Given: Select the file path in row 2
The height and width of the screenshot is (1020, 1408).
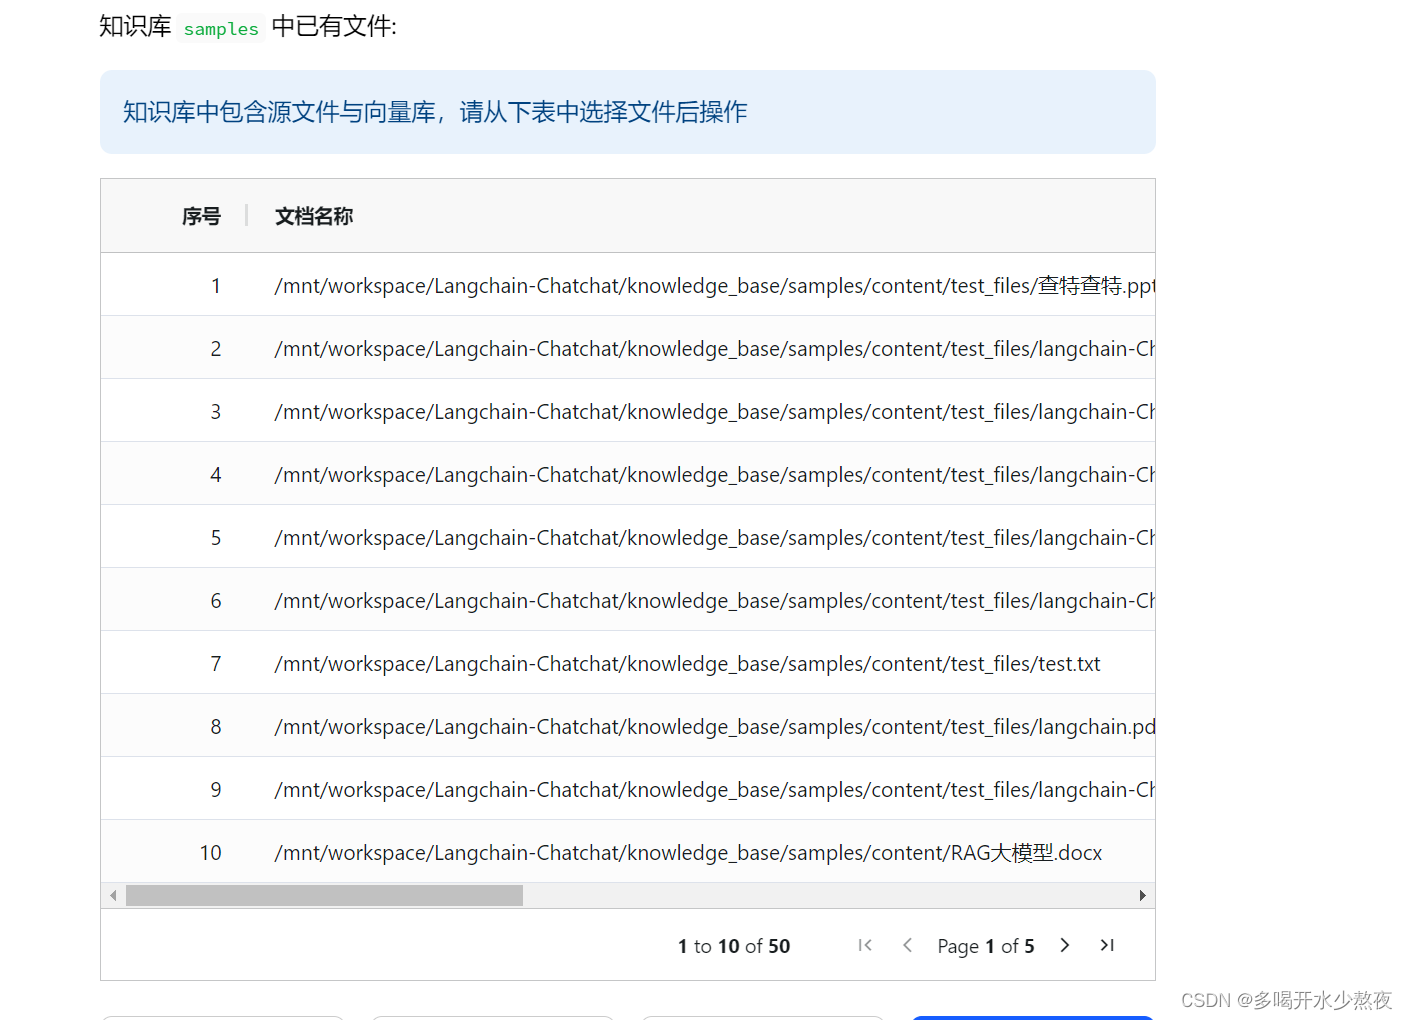Looking at the screenshot, I should 714,349.
